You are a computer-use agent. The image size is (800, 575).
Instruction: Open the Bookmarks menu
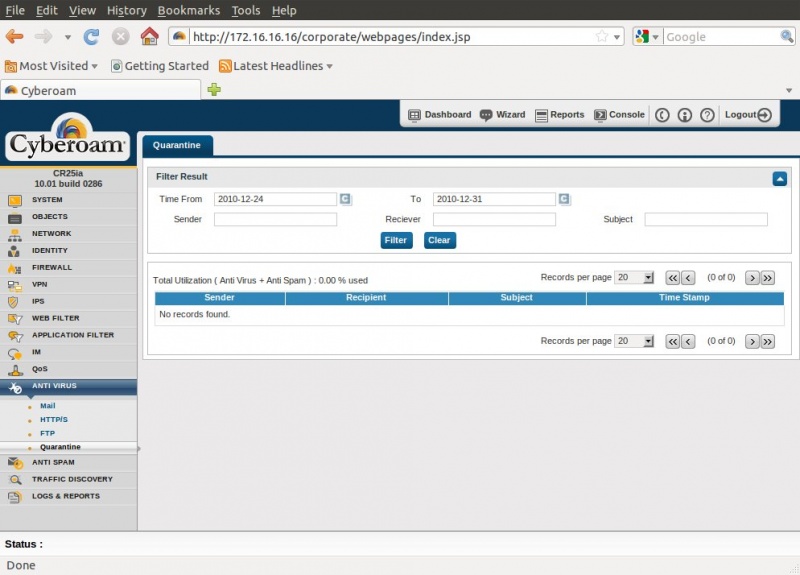tap(189, 10)
